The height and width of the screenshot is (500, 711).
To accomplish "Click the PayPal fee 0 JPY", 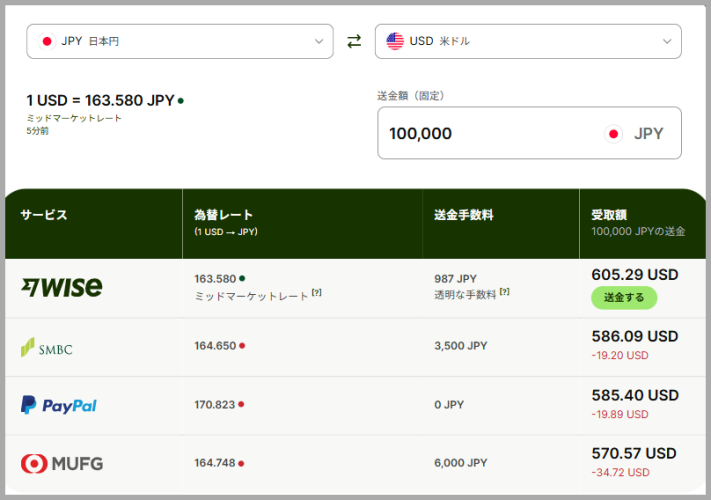I will tap(449, 404).
